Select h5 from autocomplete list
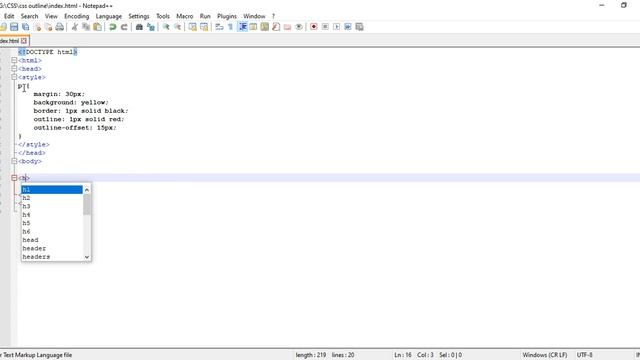This screenshot has width=640, height=360. (x=52, y=223)
